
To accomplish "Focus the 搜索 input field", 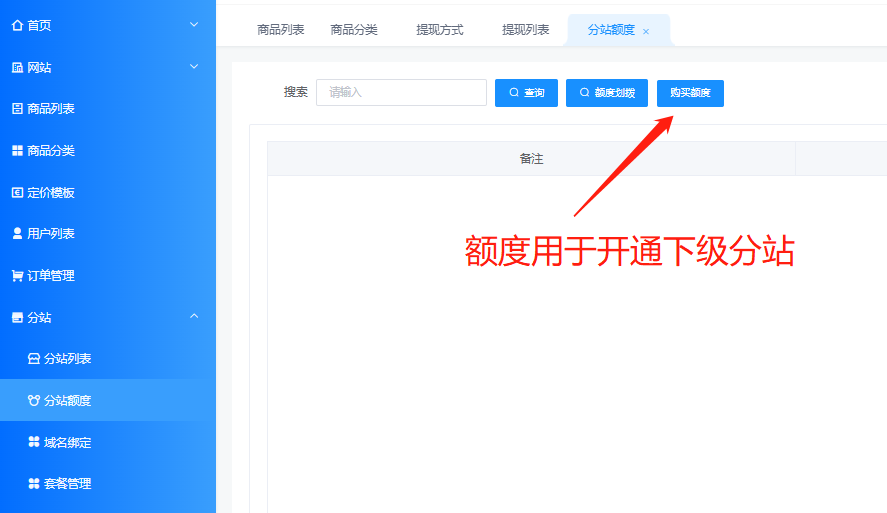I will (401, 93).
